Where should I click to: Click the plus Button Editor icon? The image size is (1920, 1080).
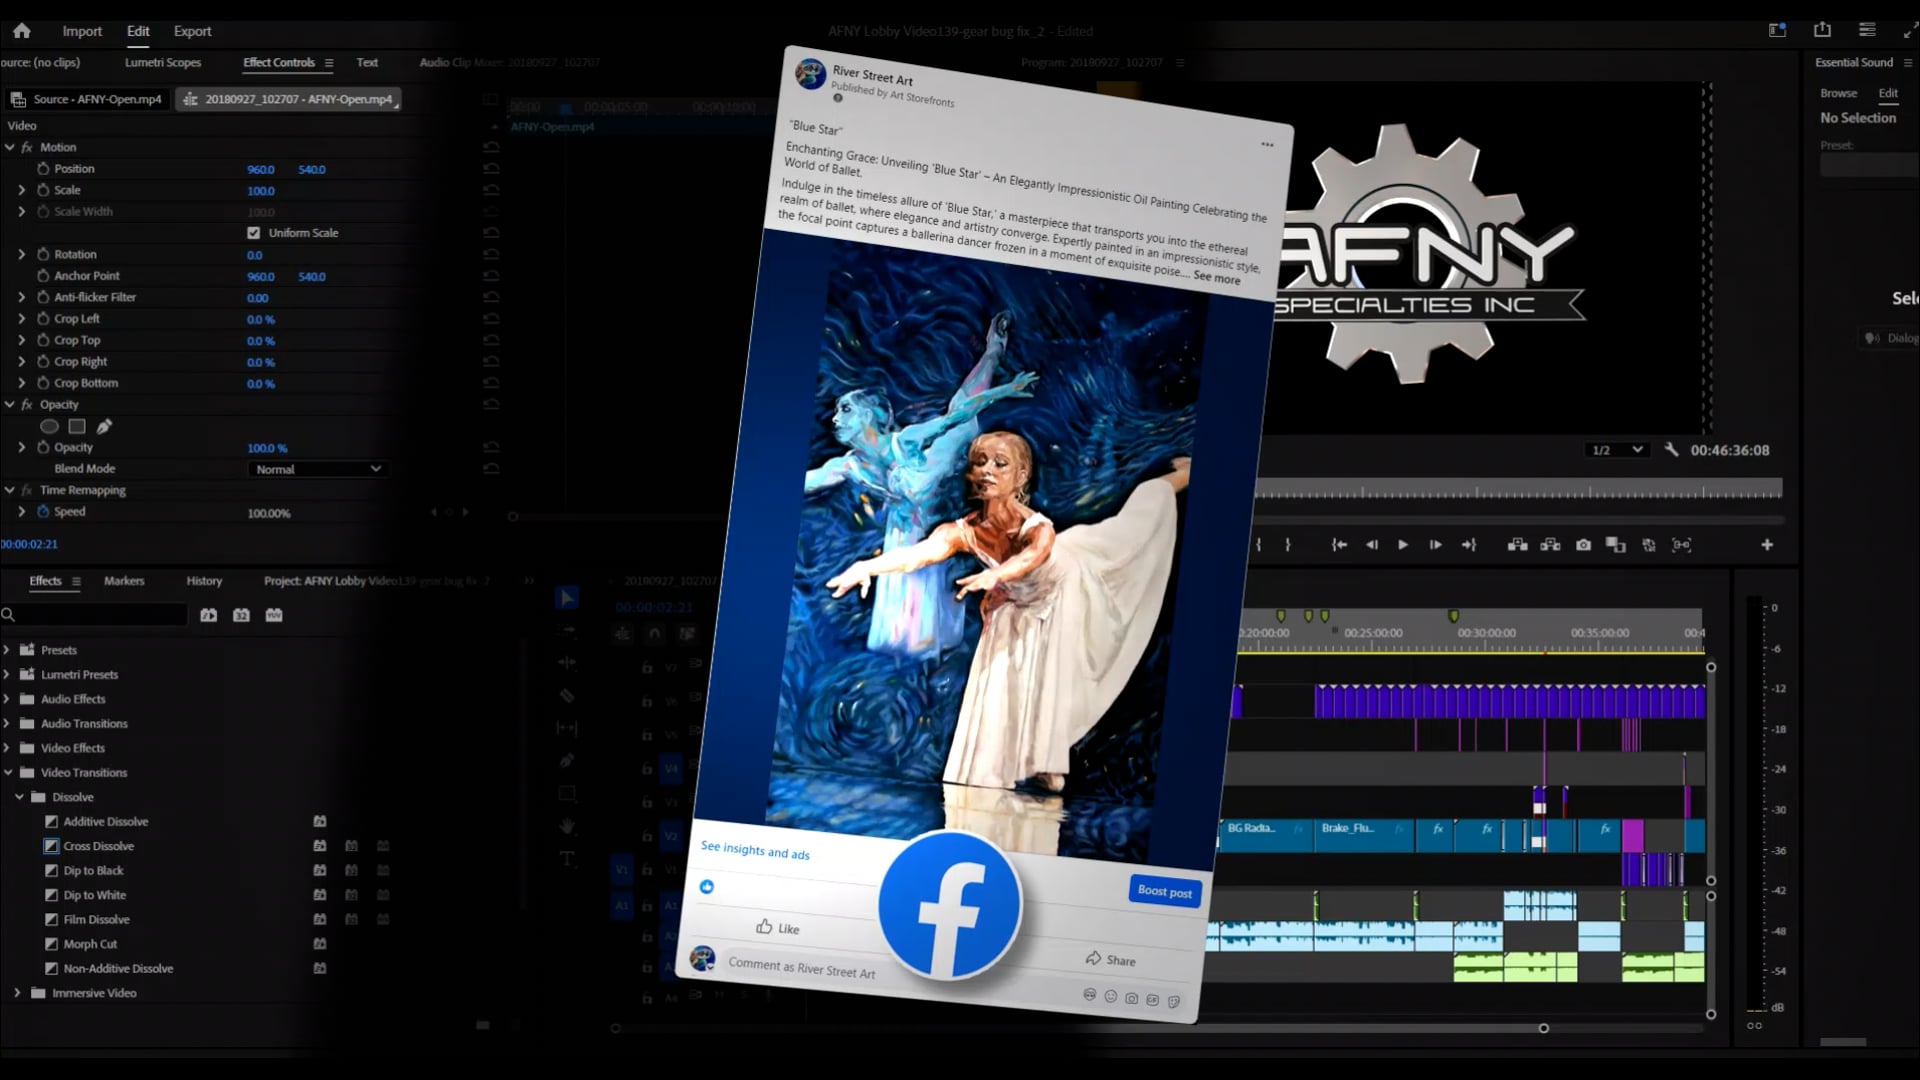(1767, 545)
